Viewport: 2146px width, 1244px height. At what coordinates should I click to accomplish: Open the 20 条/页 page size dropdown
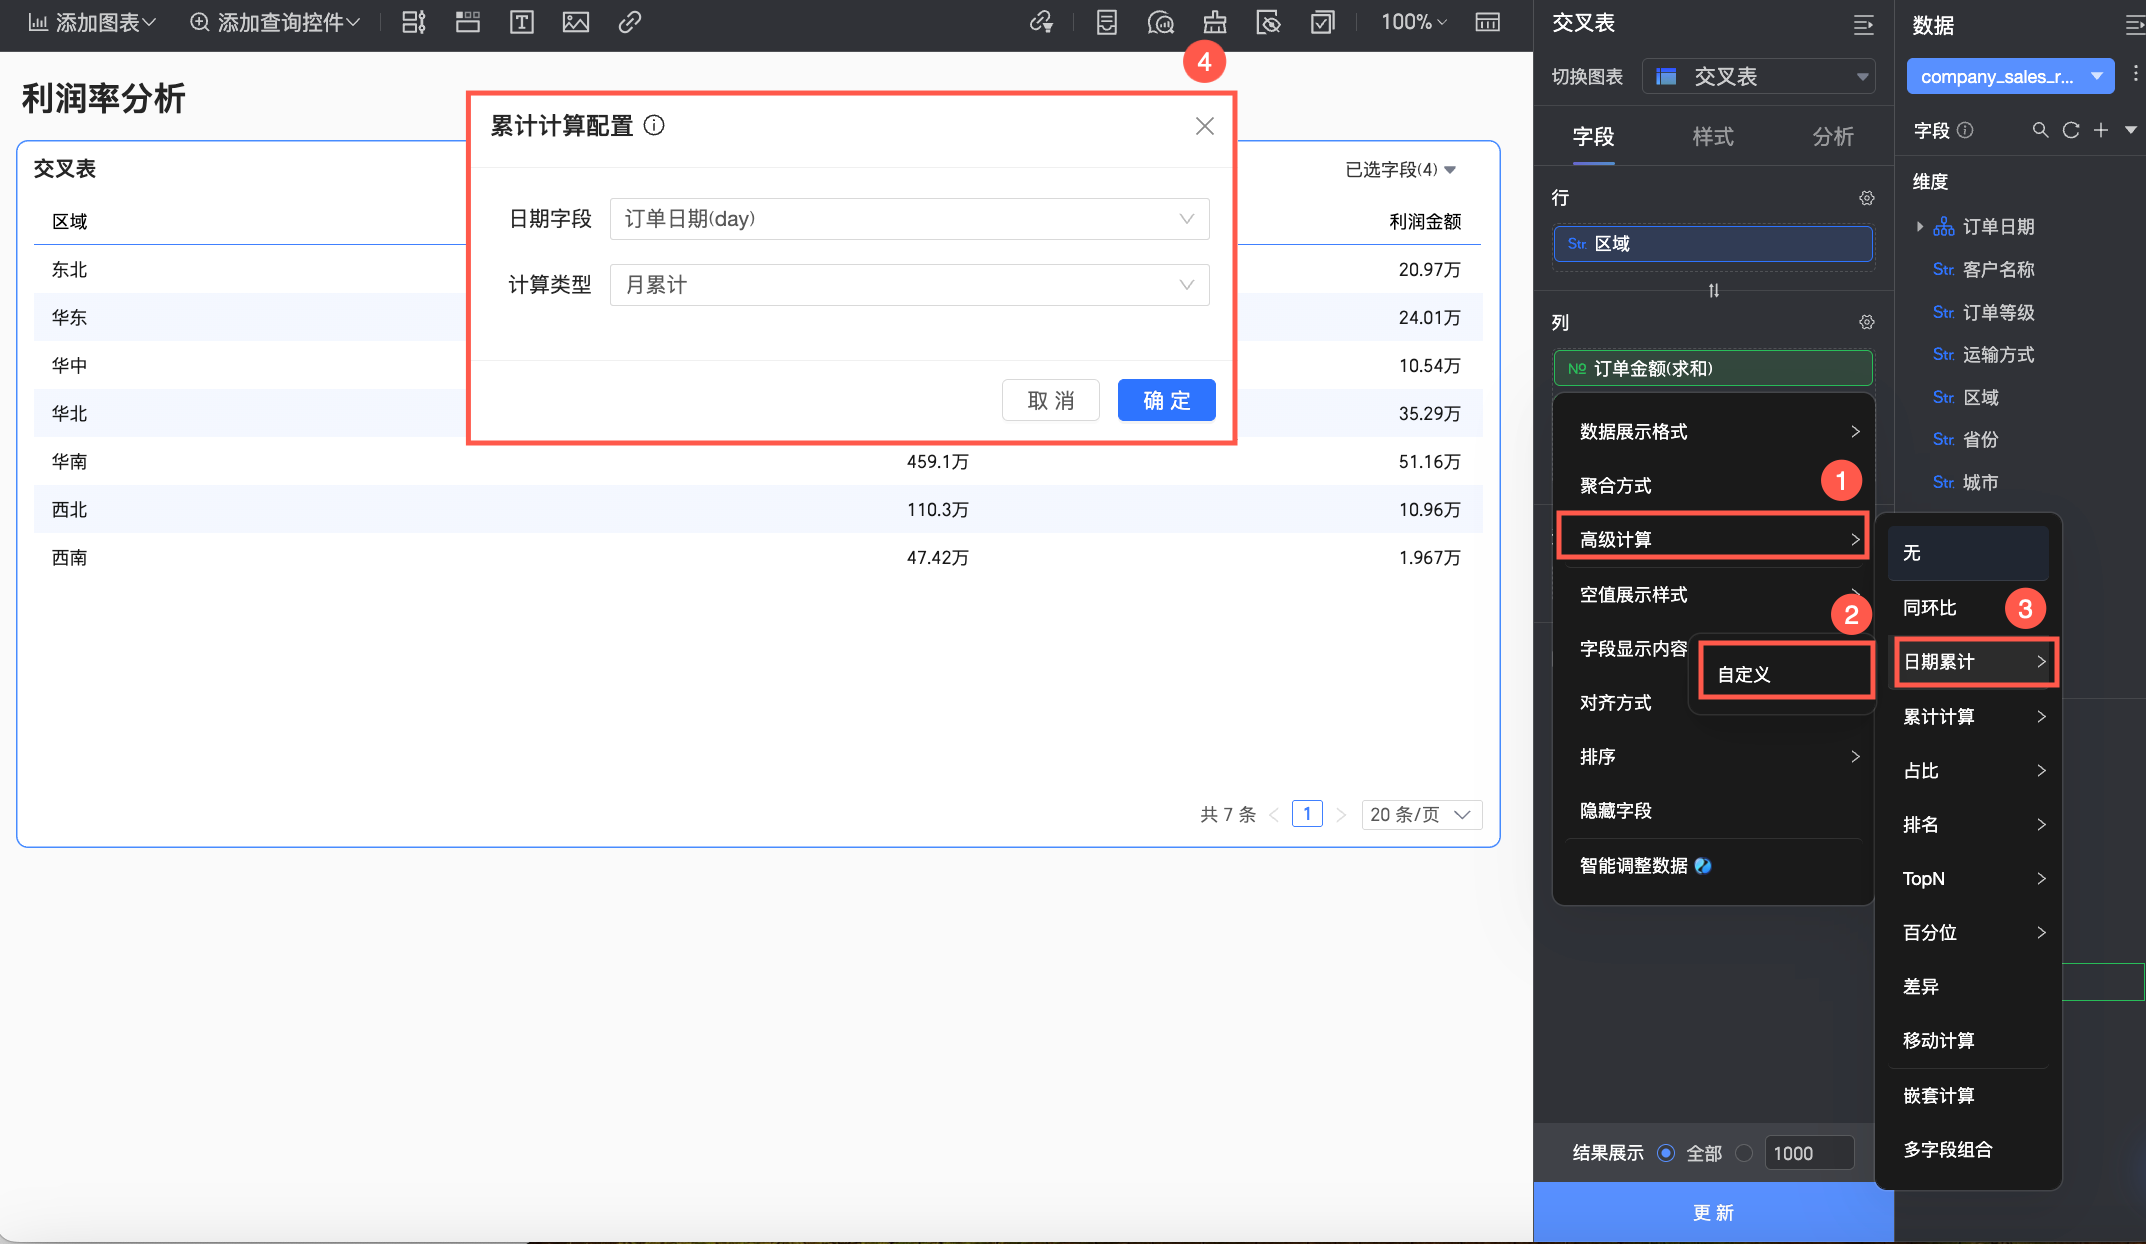pyautogui.click(x=1421, y=815)
